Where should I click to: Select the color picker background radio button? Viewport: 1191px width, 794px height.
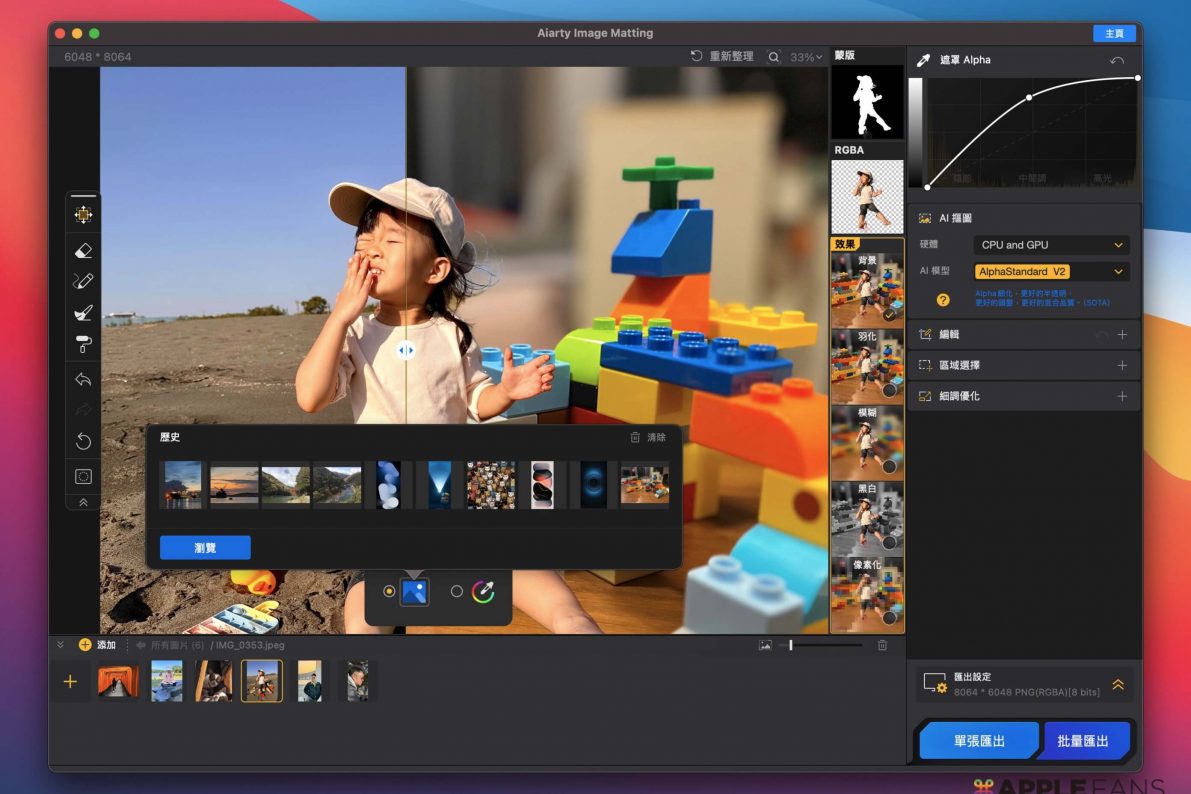[x=457, y=592]
